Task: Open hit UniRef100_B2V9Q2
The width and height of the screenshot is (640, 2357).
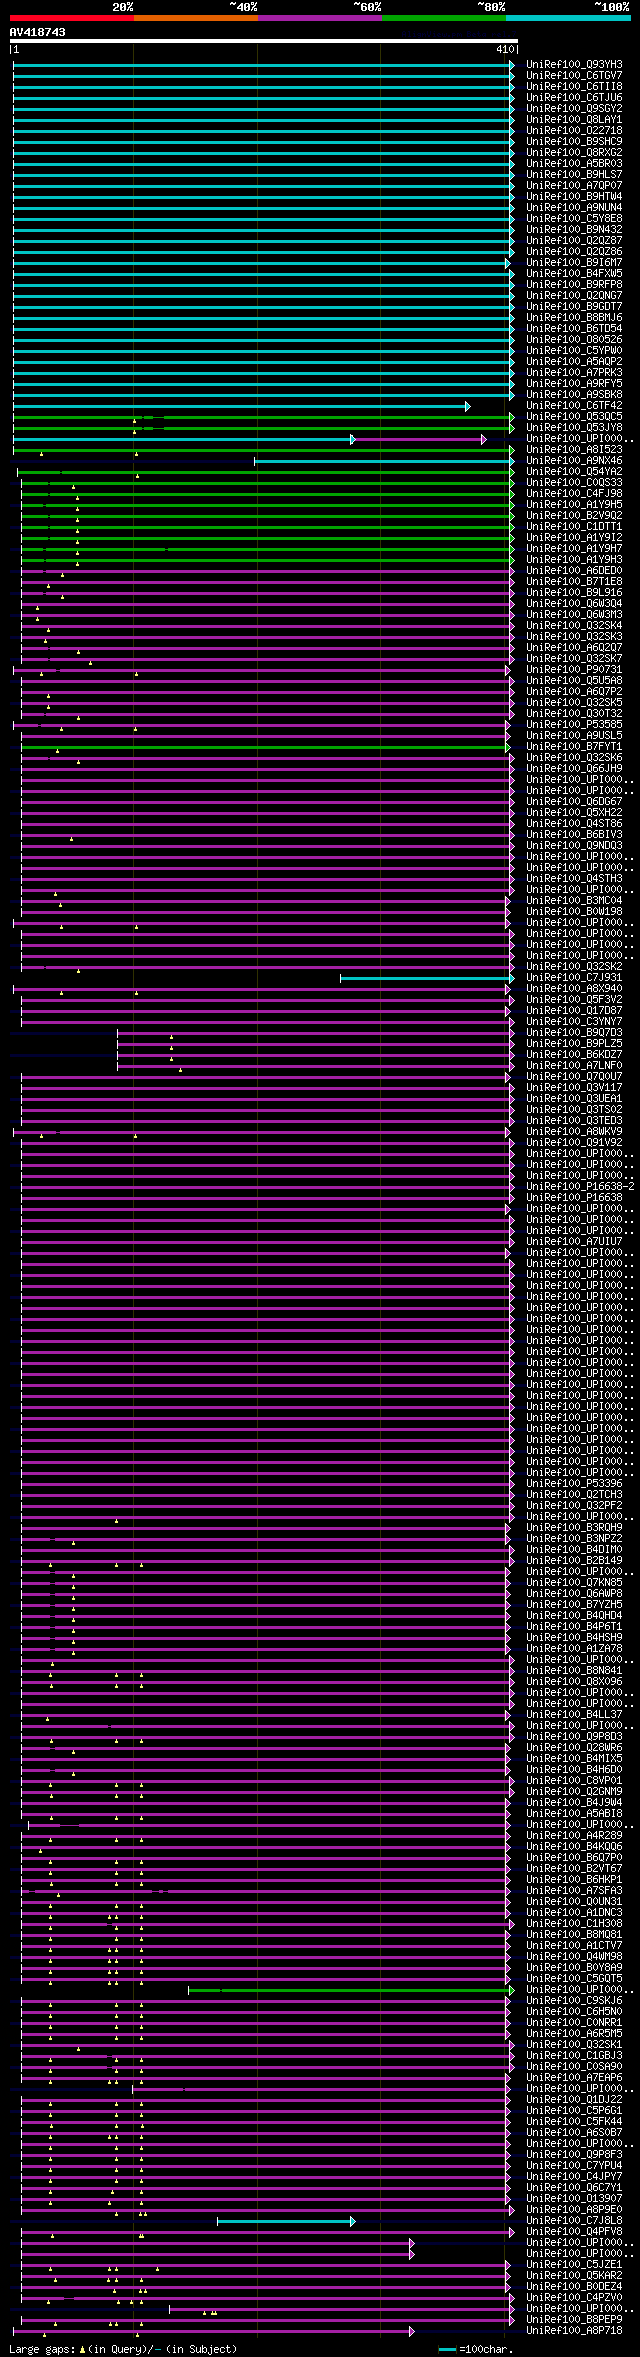Action: click(574, 515)
